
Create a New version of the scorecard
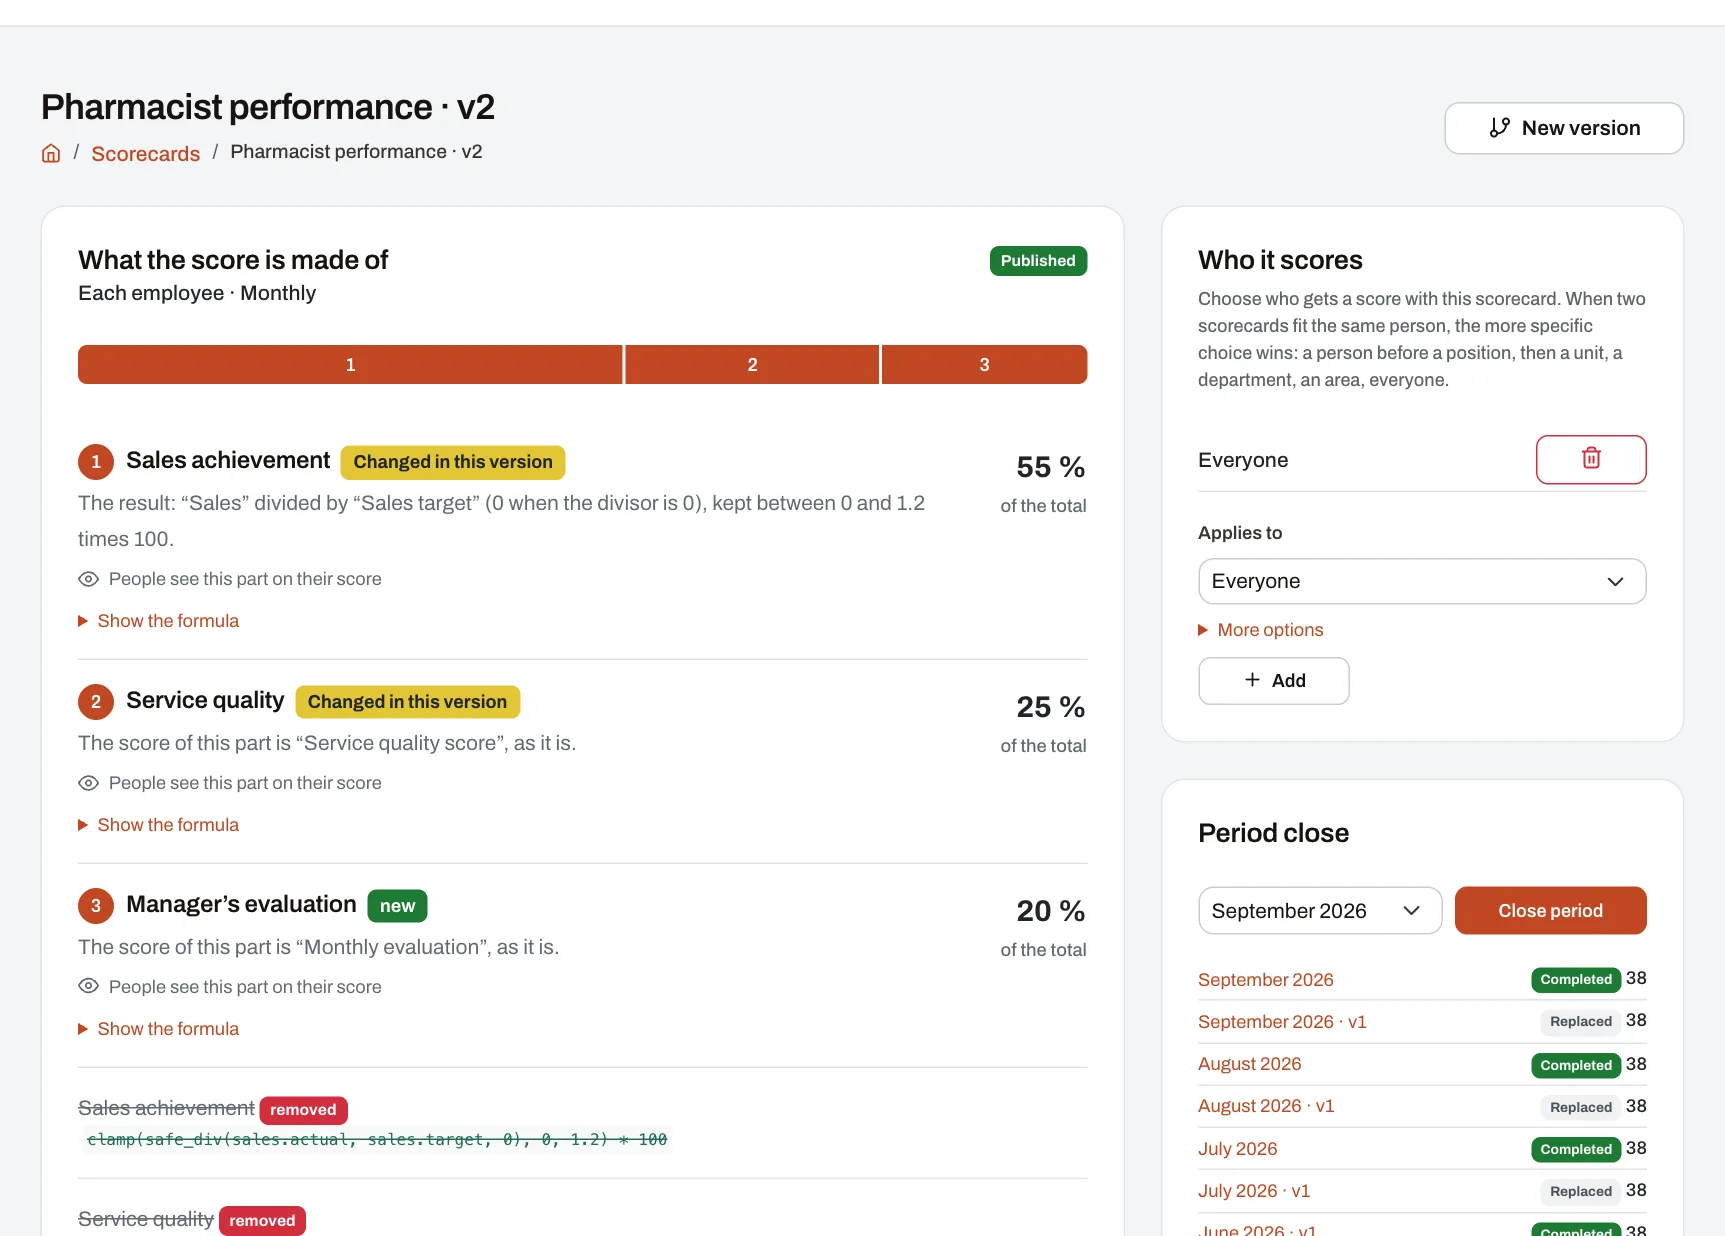[1563, 128]
